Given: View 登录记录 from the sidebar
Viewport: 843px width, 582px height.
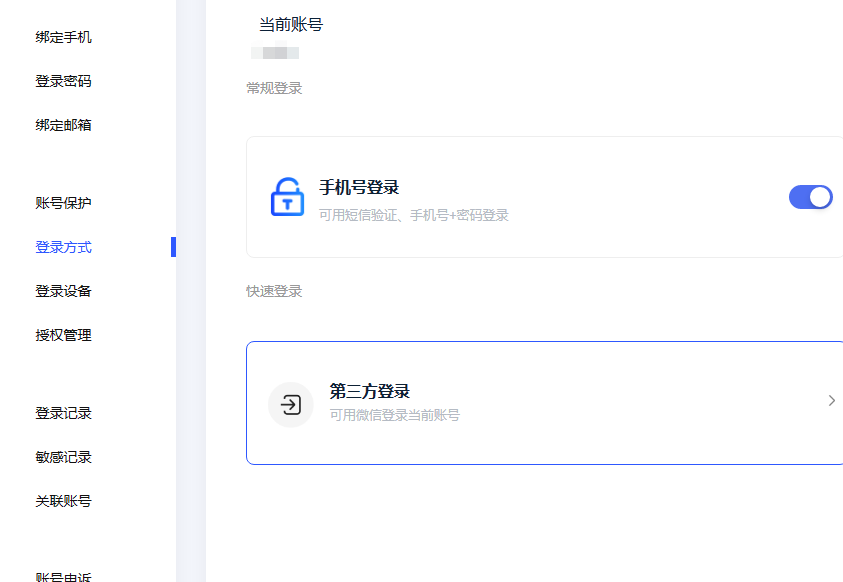Looking at the screenshot, I should (63, 413).
